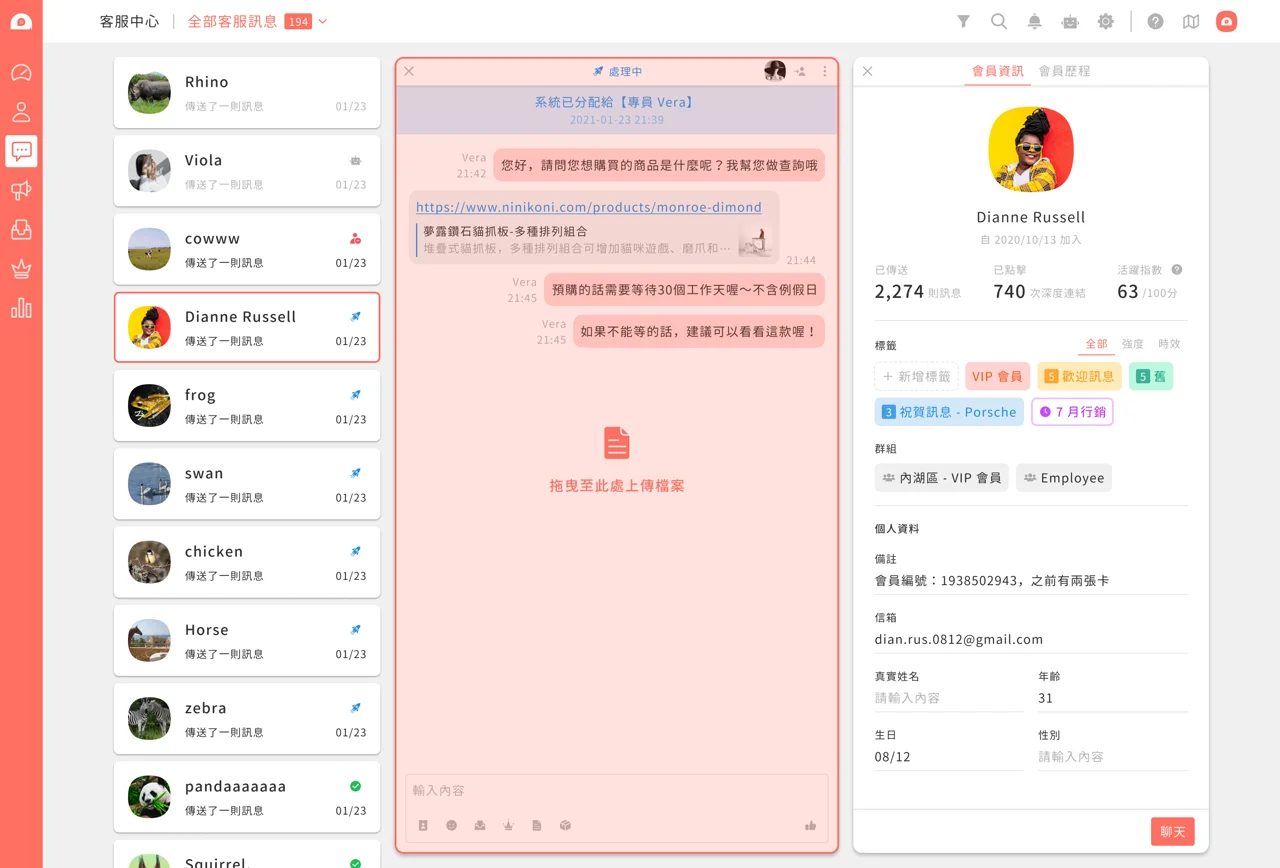
Task: Open the chatbot robot icon in top bar
Action: tap(1070, 21)
